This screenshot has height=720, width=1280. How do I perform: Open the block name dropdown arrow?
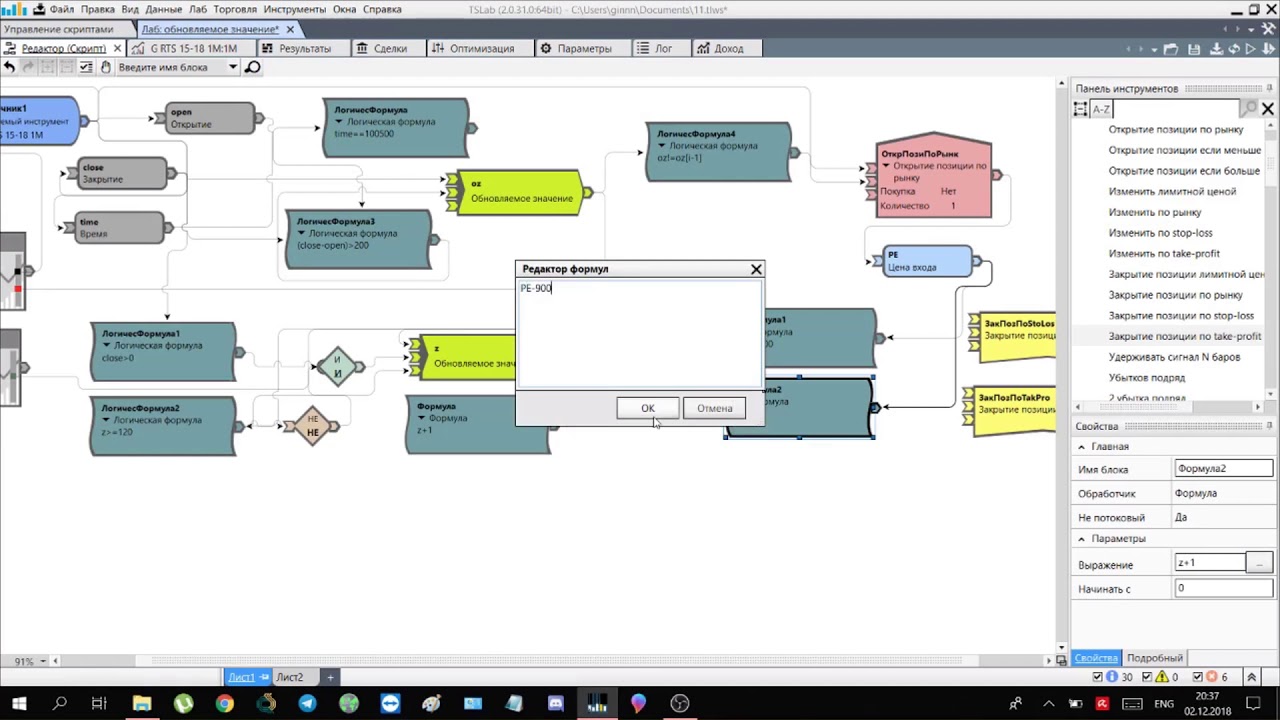click(x=233, y=67)
